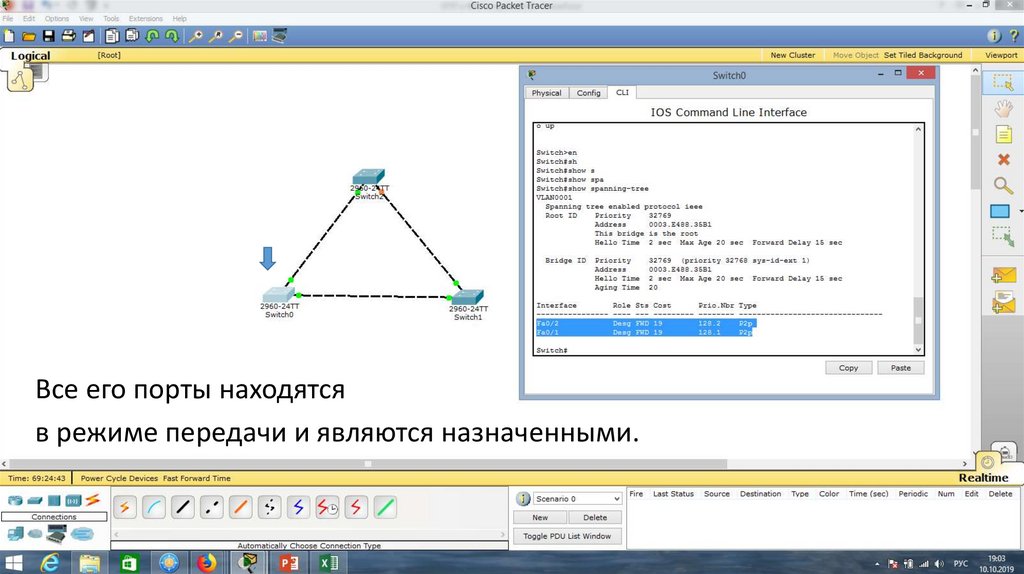Pick the light-blue console cable
This screenshot has height=574, width=1024.
pyautogui.click(x=153, y=507)
